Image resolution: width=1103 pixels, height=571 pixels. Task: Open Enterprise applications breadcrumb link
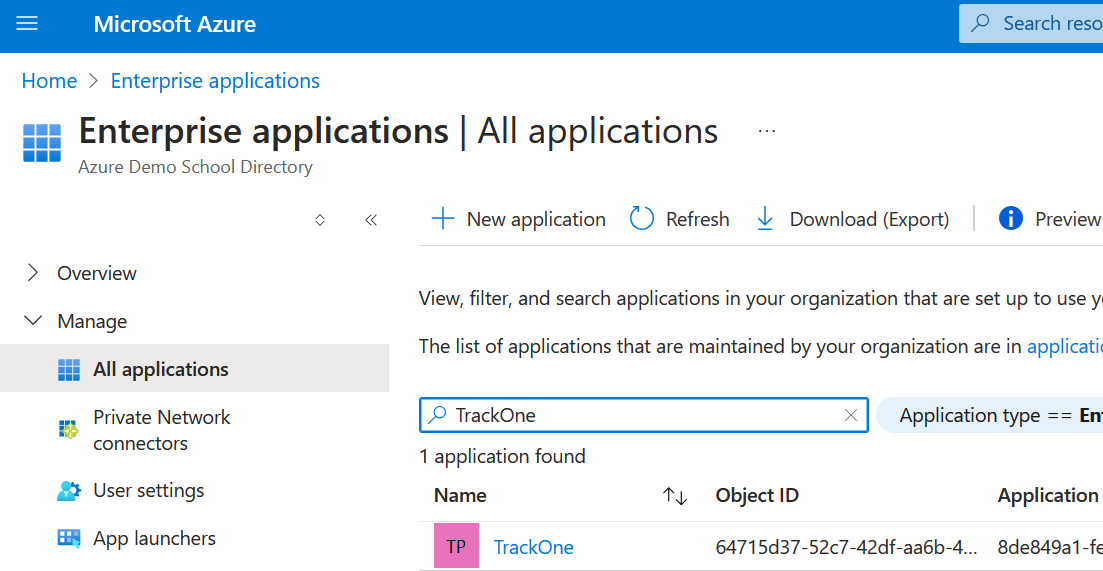click(215, 81)
